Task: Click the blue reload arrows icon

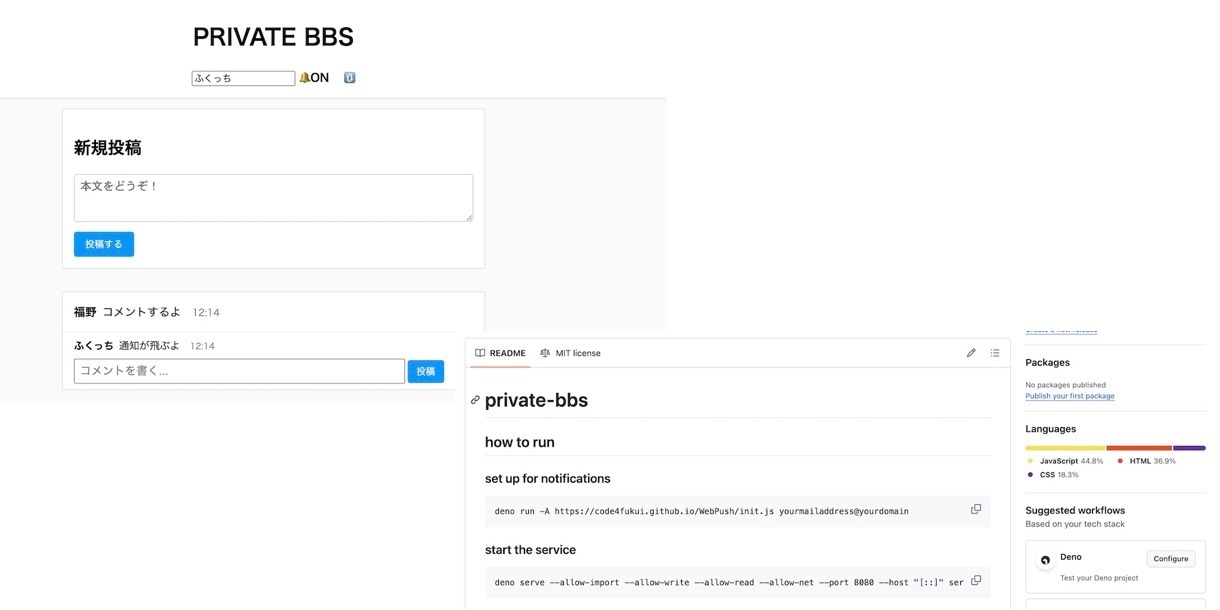Action: click(x=349, y=78)
